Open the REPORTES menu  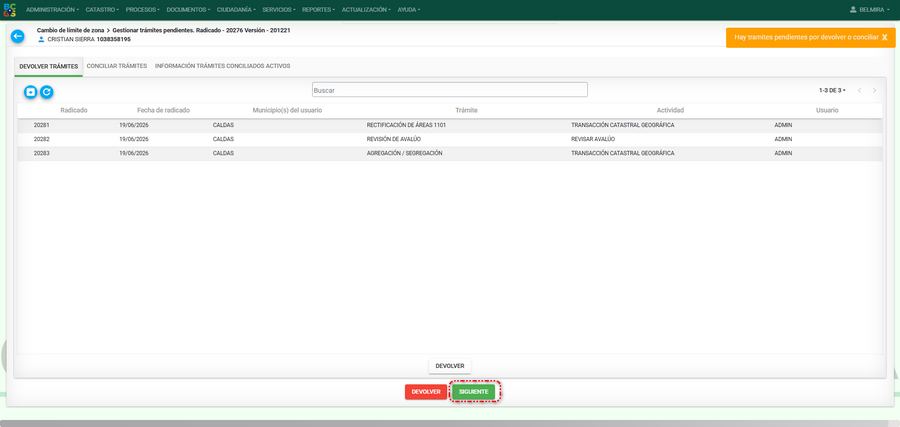tap(319, 10)
